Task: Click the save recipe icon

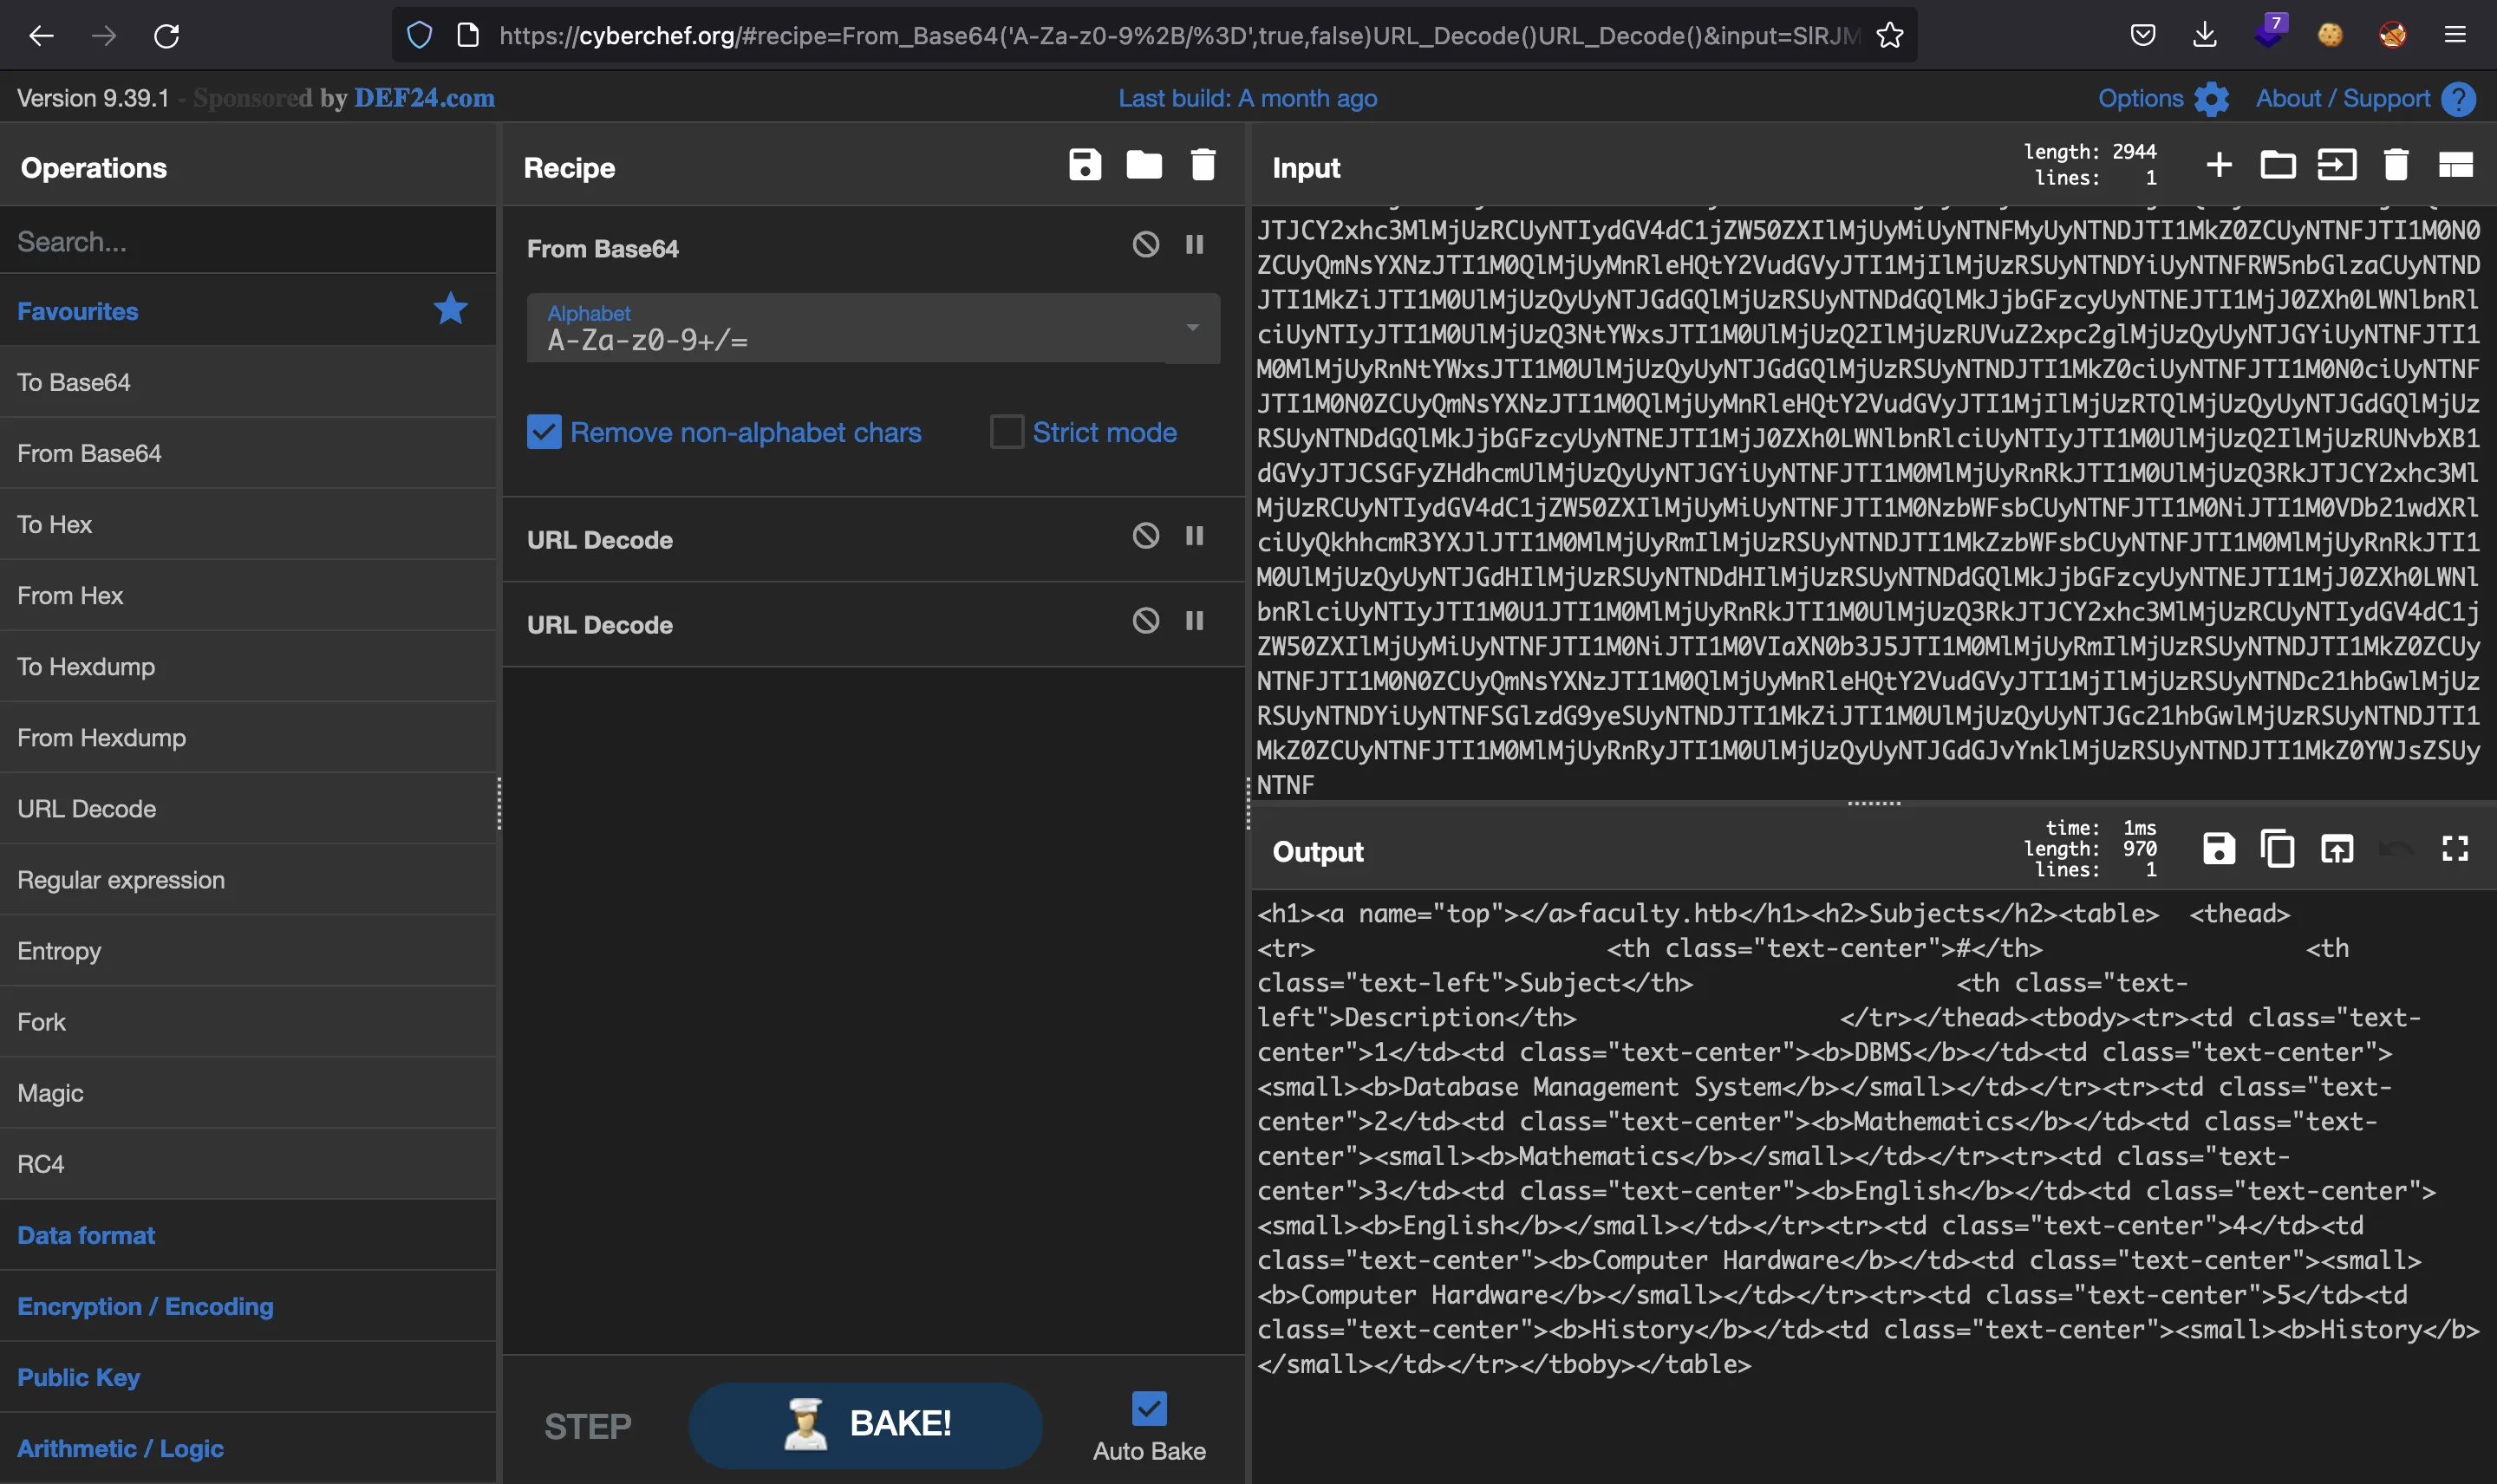Action: 1085,166
